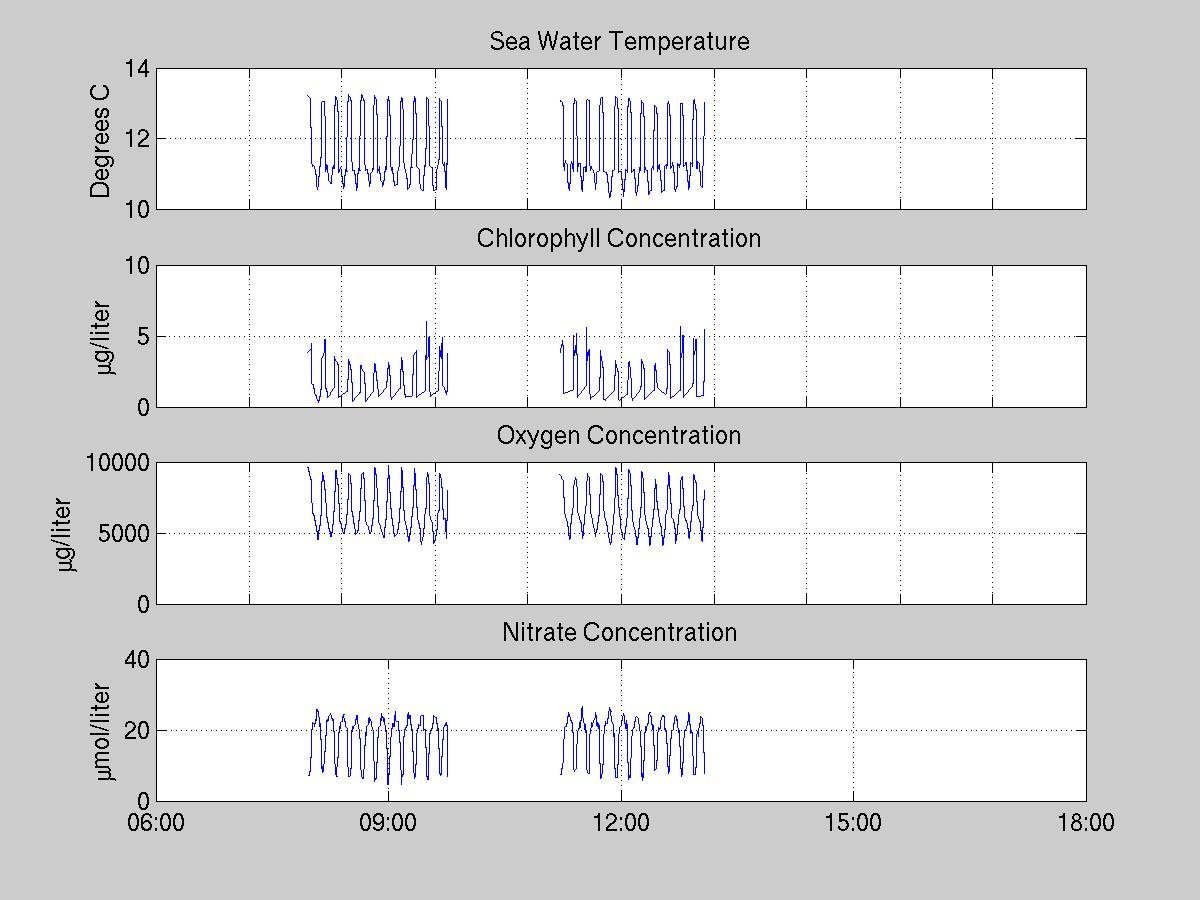Click the Oxygen Concentration plot title
Image resolution: width=1200 pixels, height=900 pixels.
pos(619,436)
